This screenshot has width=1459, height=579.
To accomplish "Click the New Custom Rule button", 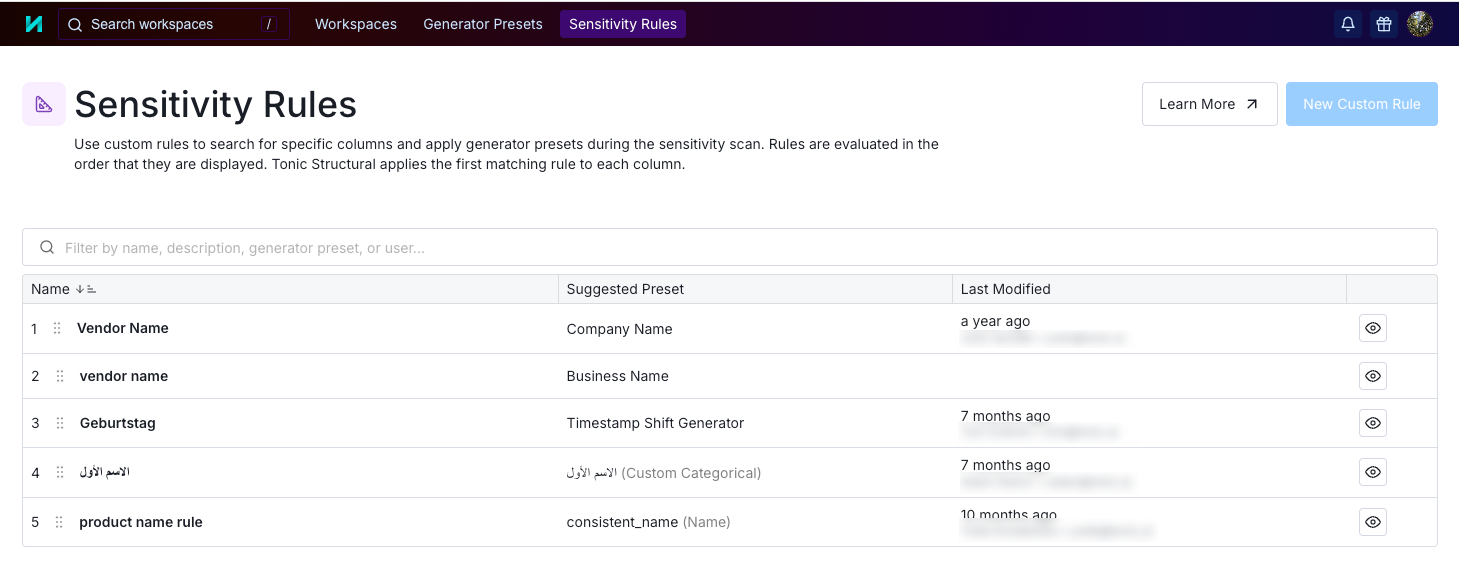I will click(x=1361, y=104).
